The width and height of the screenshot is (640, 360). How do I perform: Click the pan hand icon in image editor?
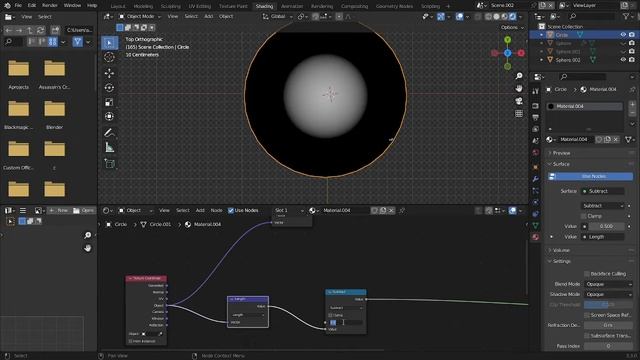(x=88, y=248)
